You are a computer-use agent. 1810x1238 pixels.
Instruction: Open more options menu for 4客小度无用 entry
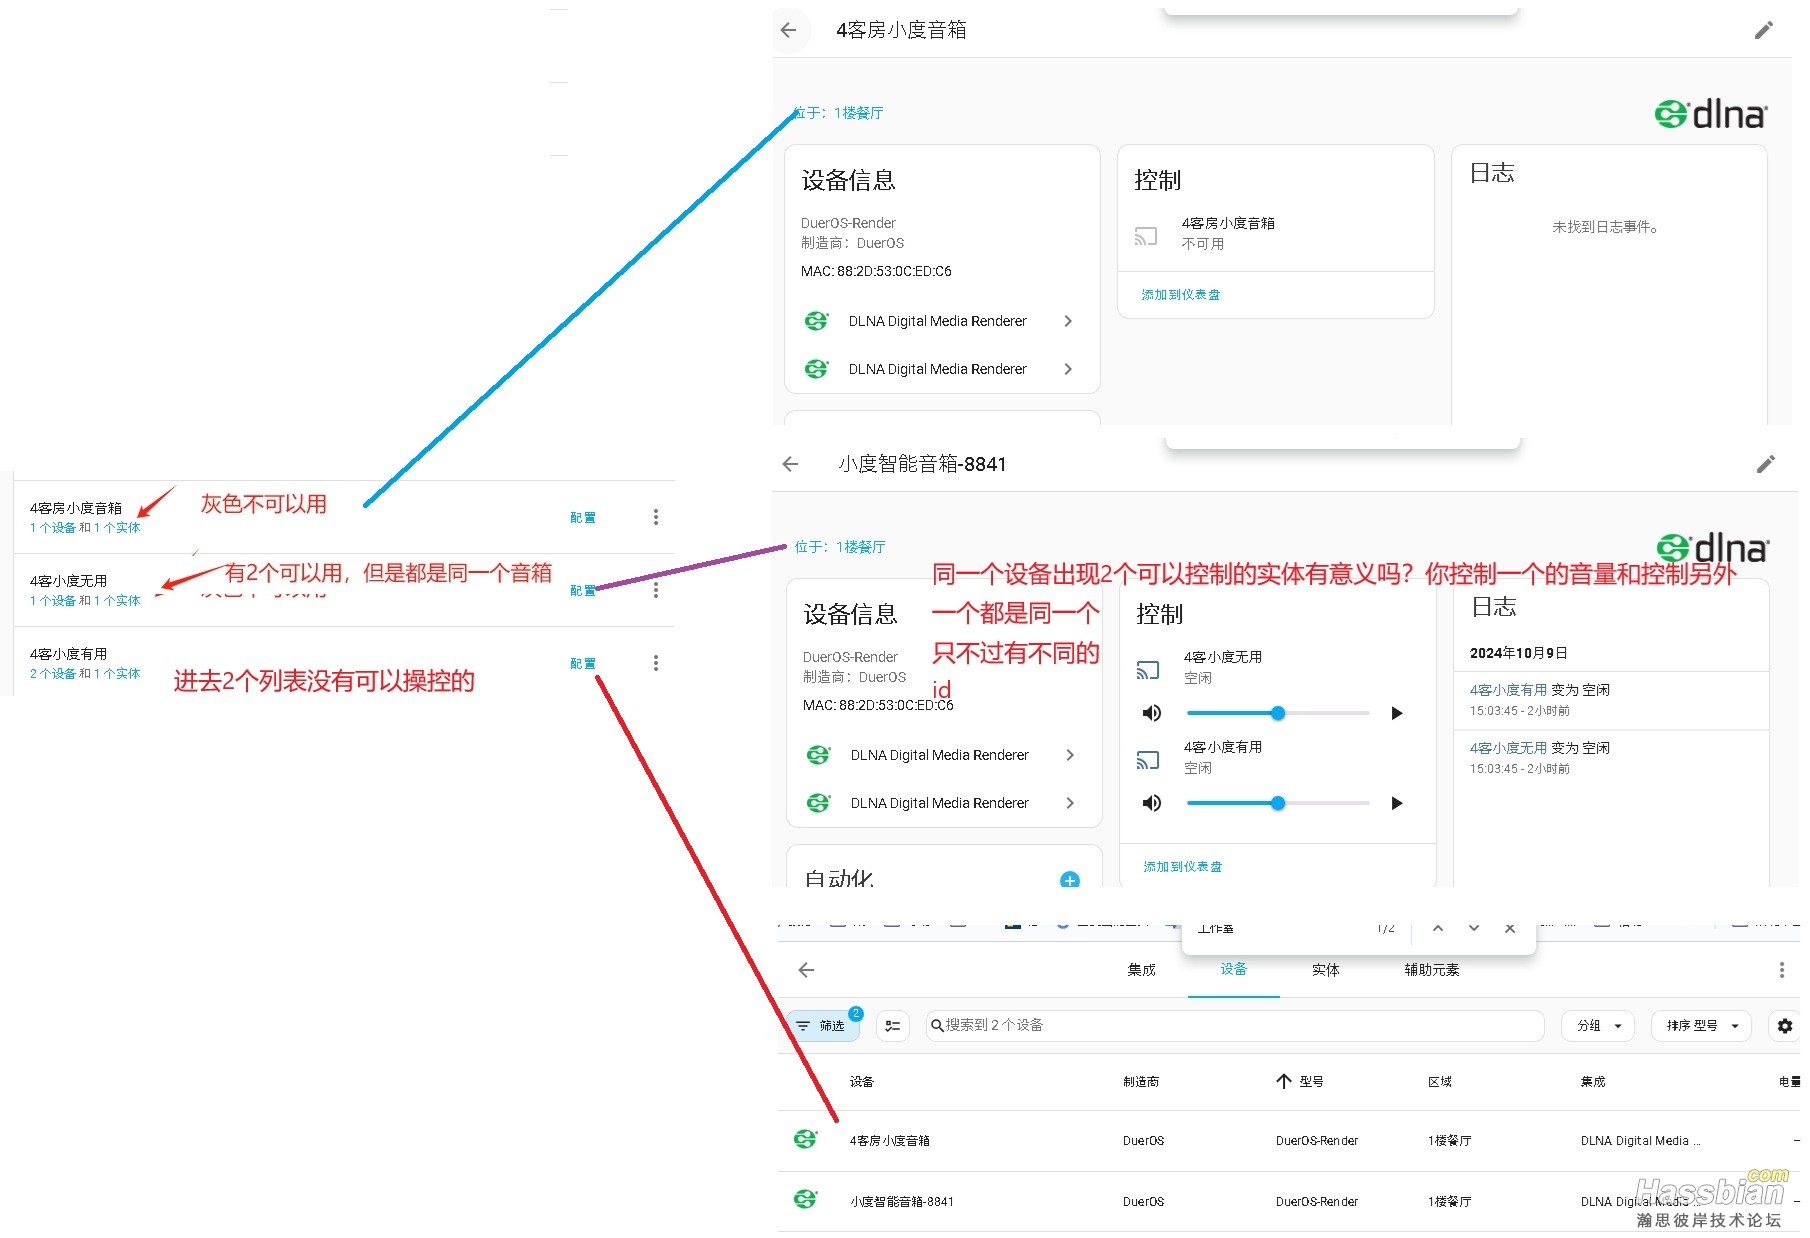click(x=656, y=590)
